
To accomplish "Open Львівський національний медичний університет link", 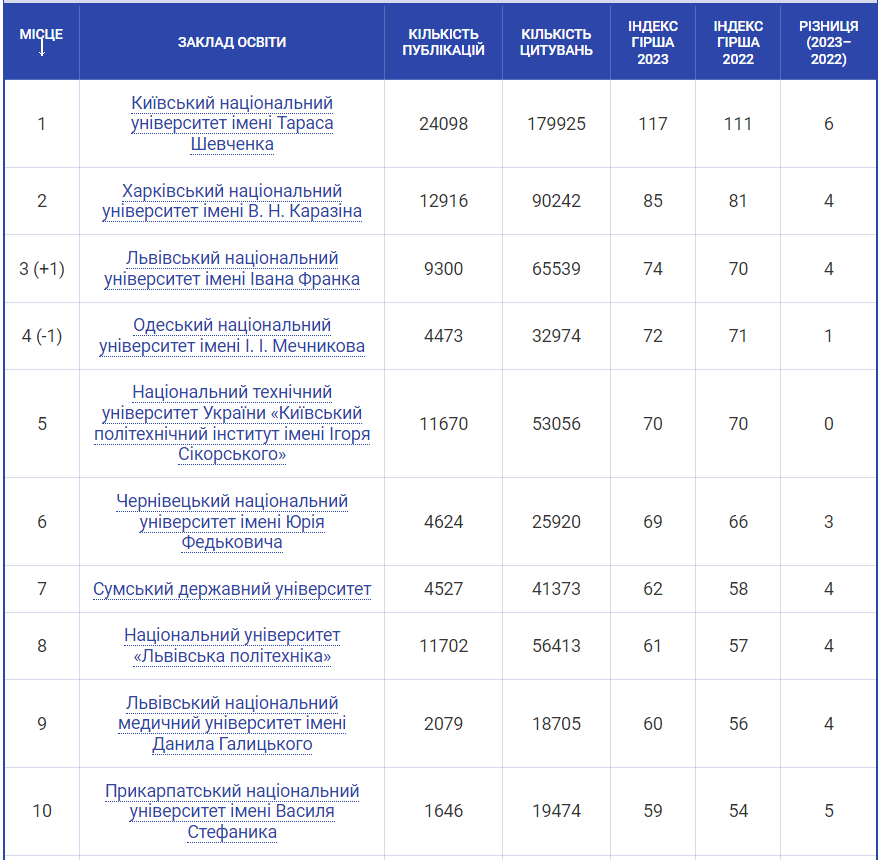I will tap(232, 724).
